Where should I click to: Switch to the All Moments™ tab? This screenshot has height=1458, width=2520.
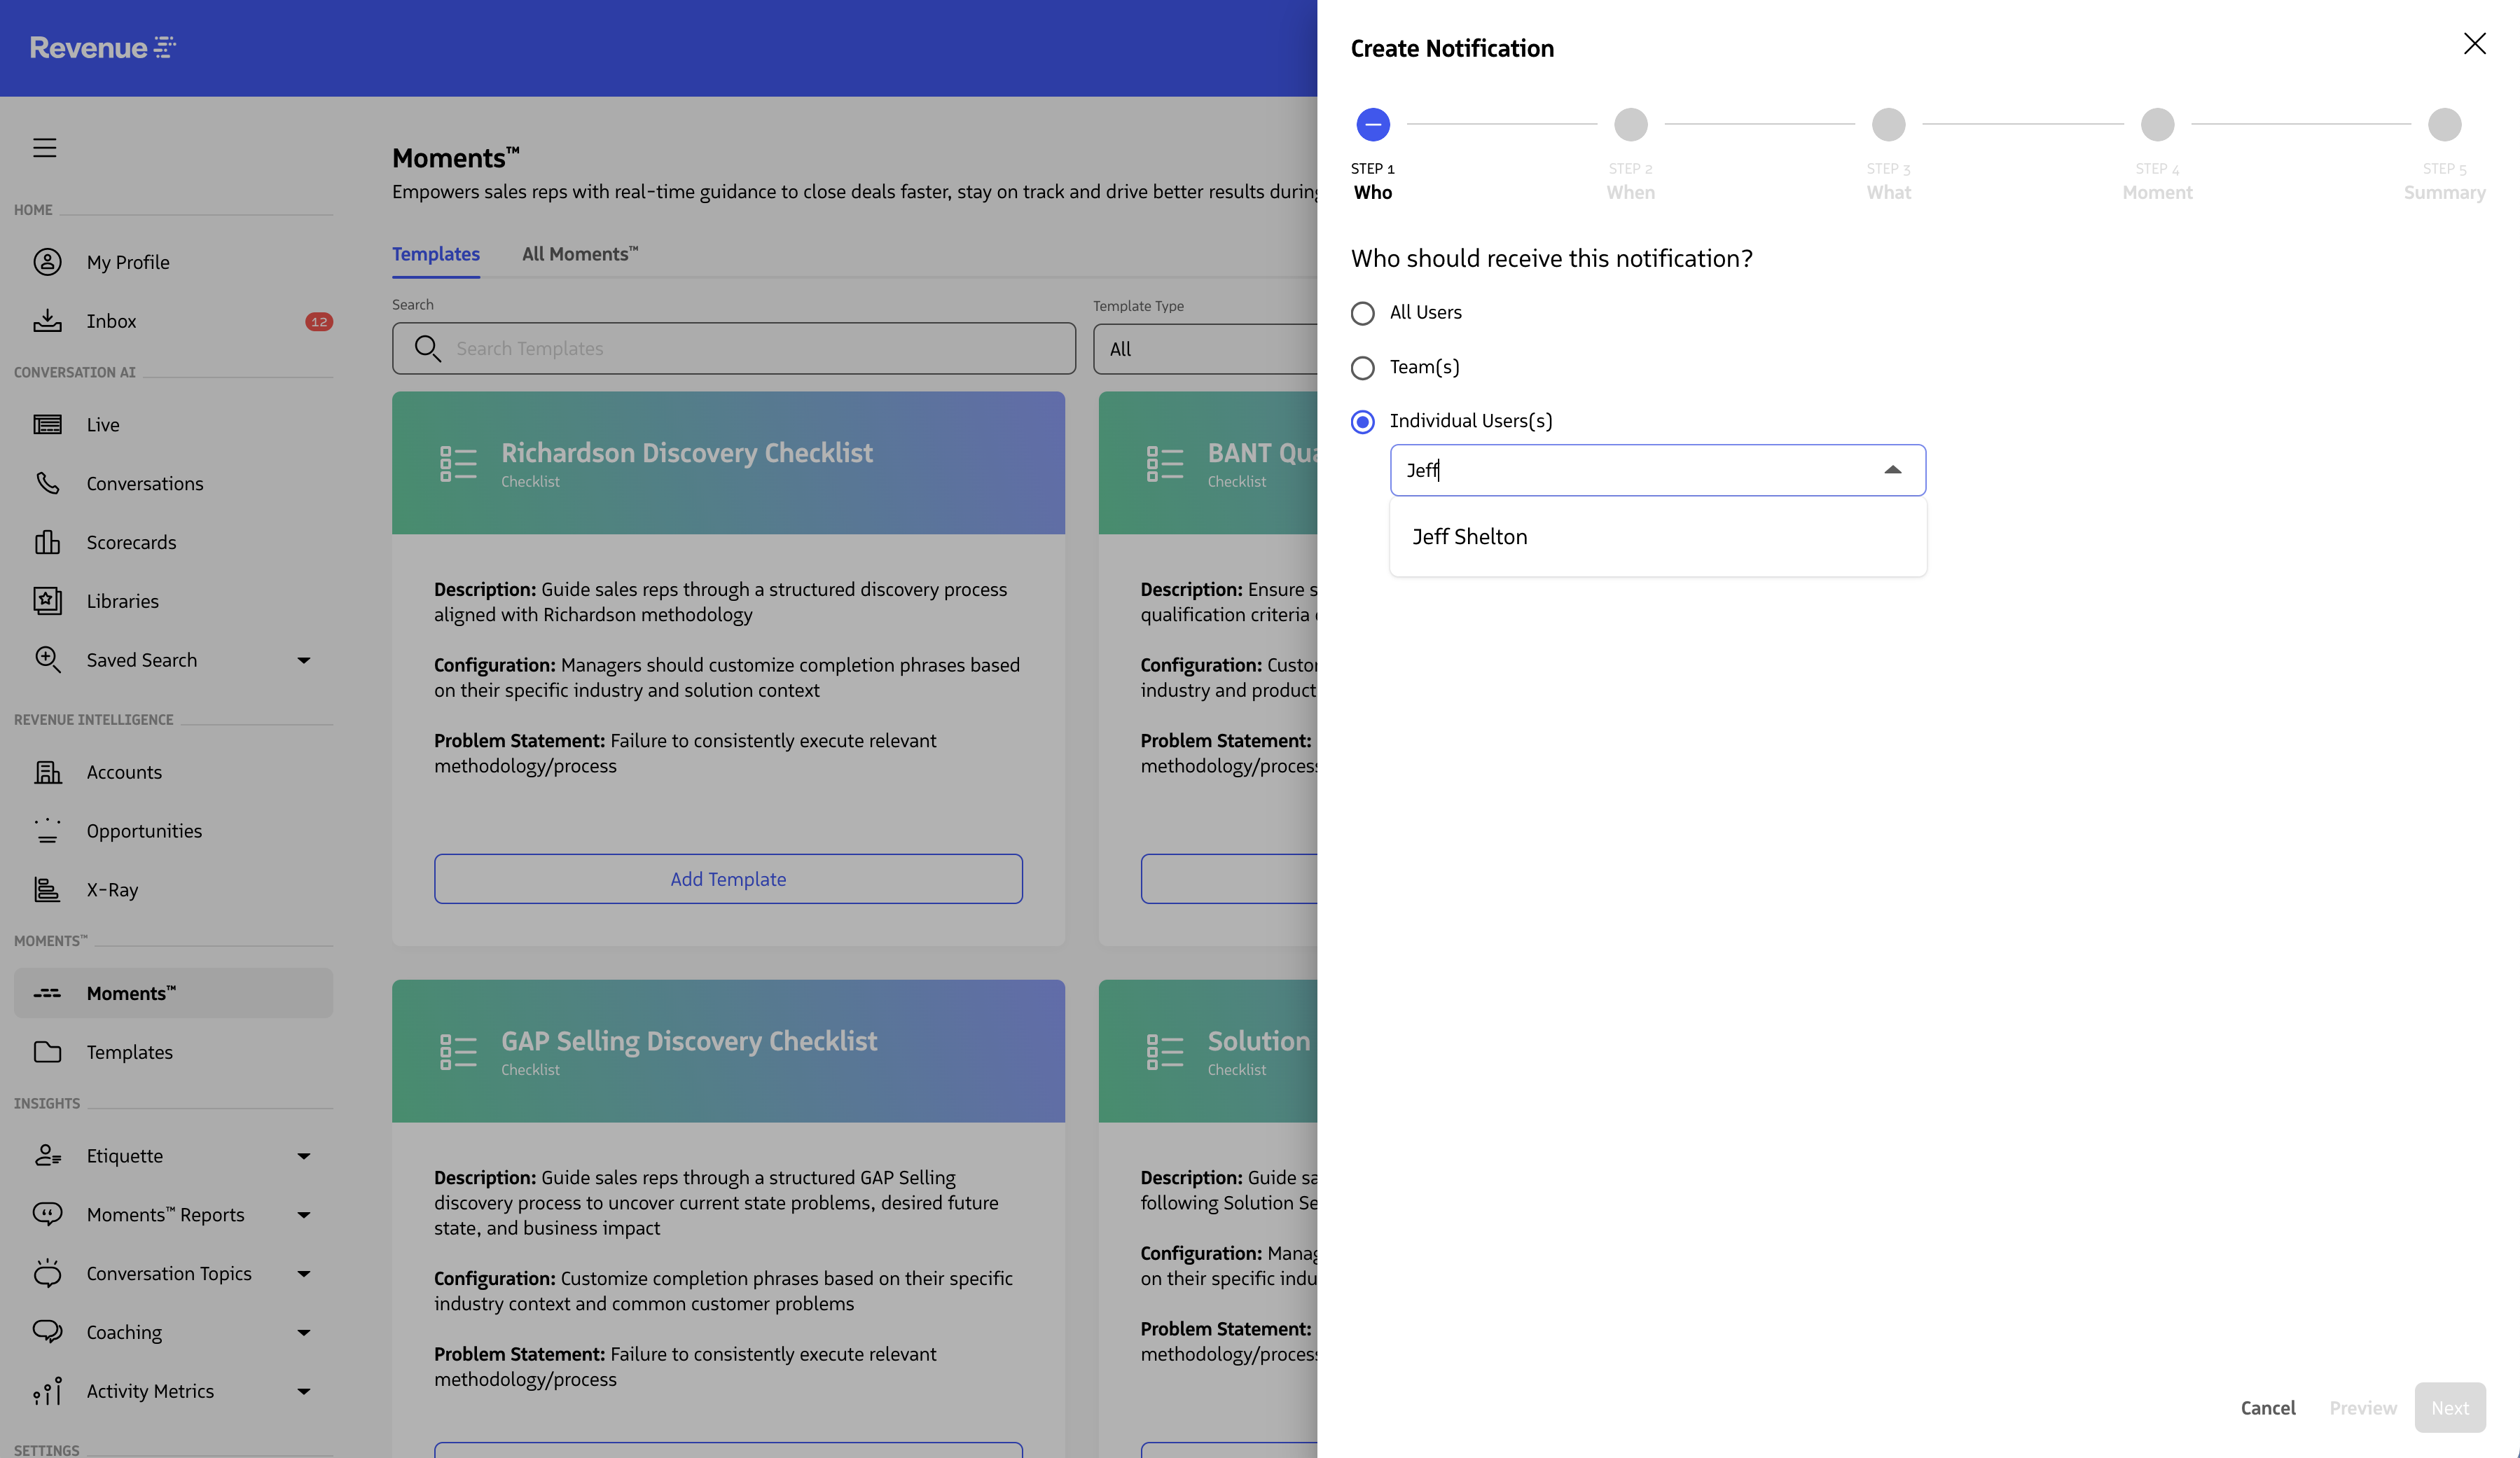(580, 254)
